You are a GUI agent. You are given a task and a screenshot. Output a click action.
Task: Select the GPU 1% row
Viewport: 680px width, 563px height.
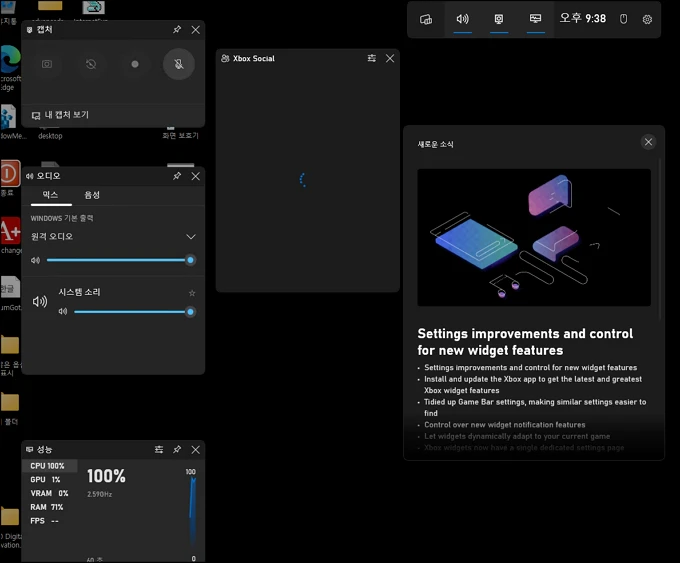point(49,480)
